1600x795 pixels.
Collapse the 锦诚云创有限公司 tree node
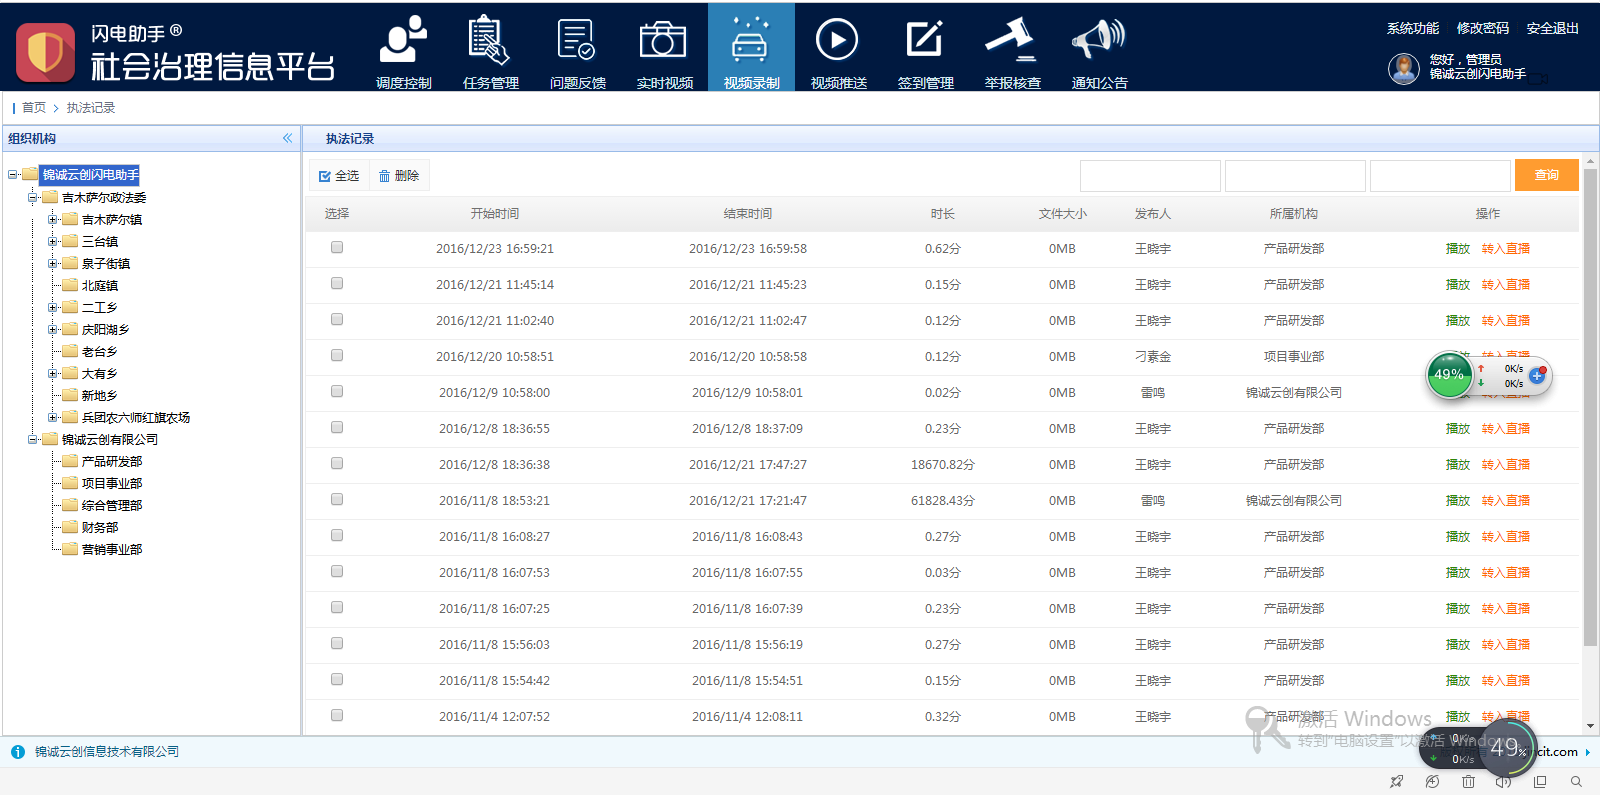[33, 439]
